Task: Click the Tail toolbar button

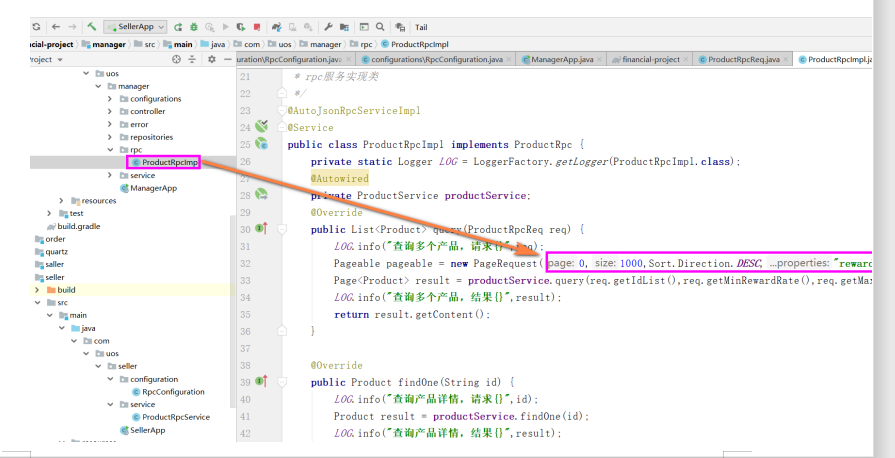Action: 421,27
